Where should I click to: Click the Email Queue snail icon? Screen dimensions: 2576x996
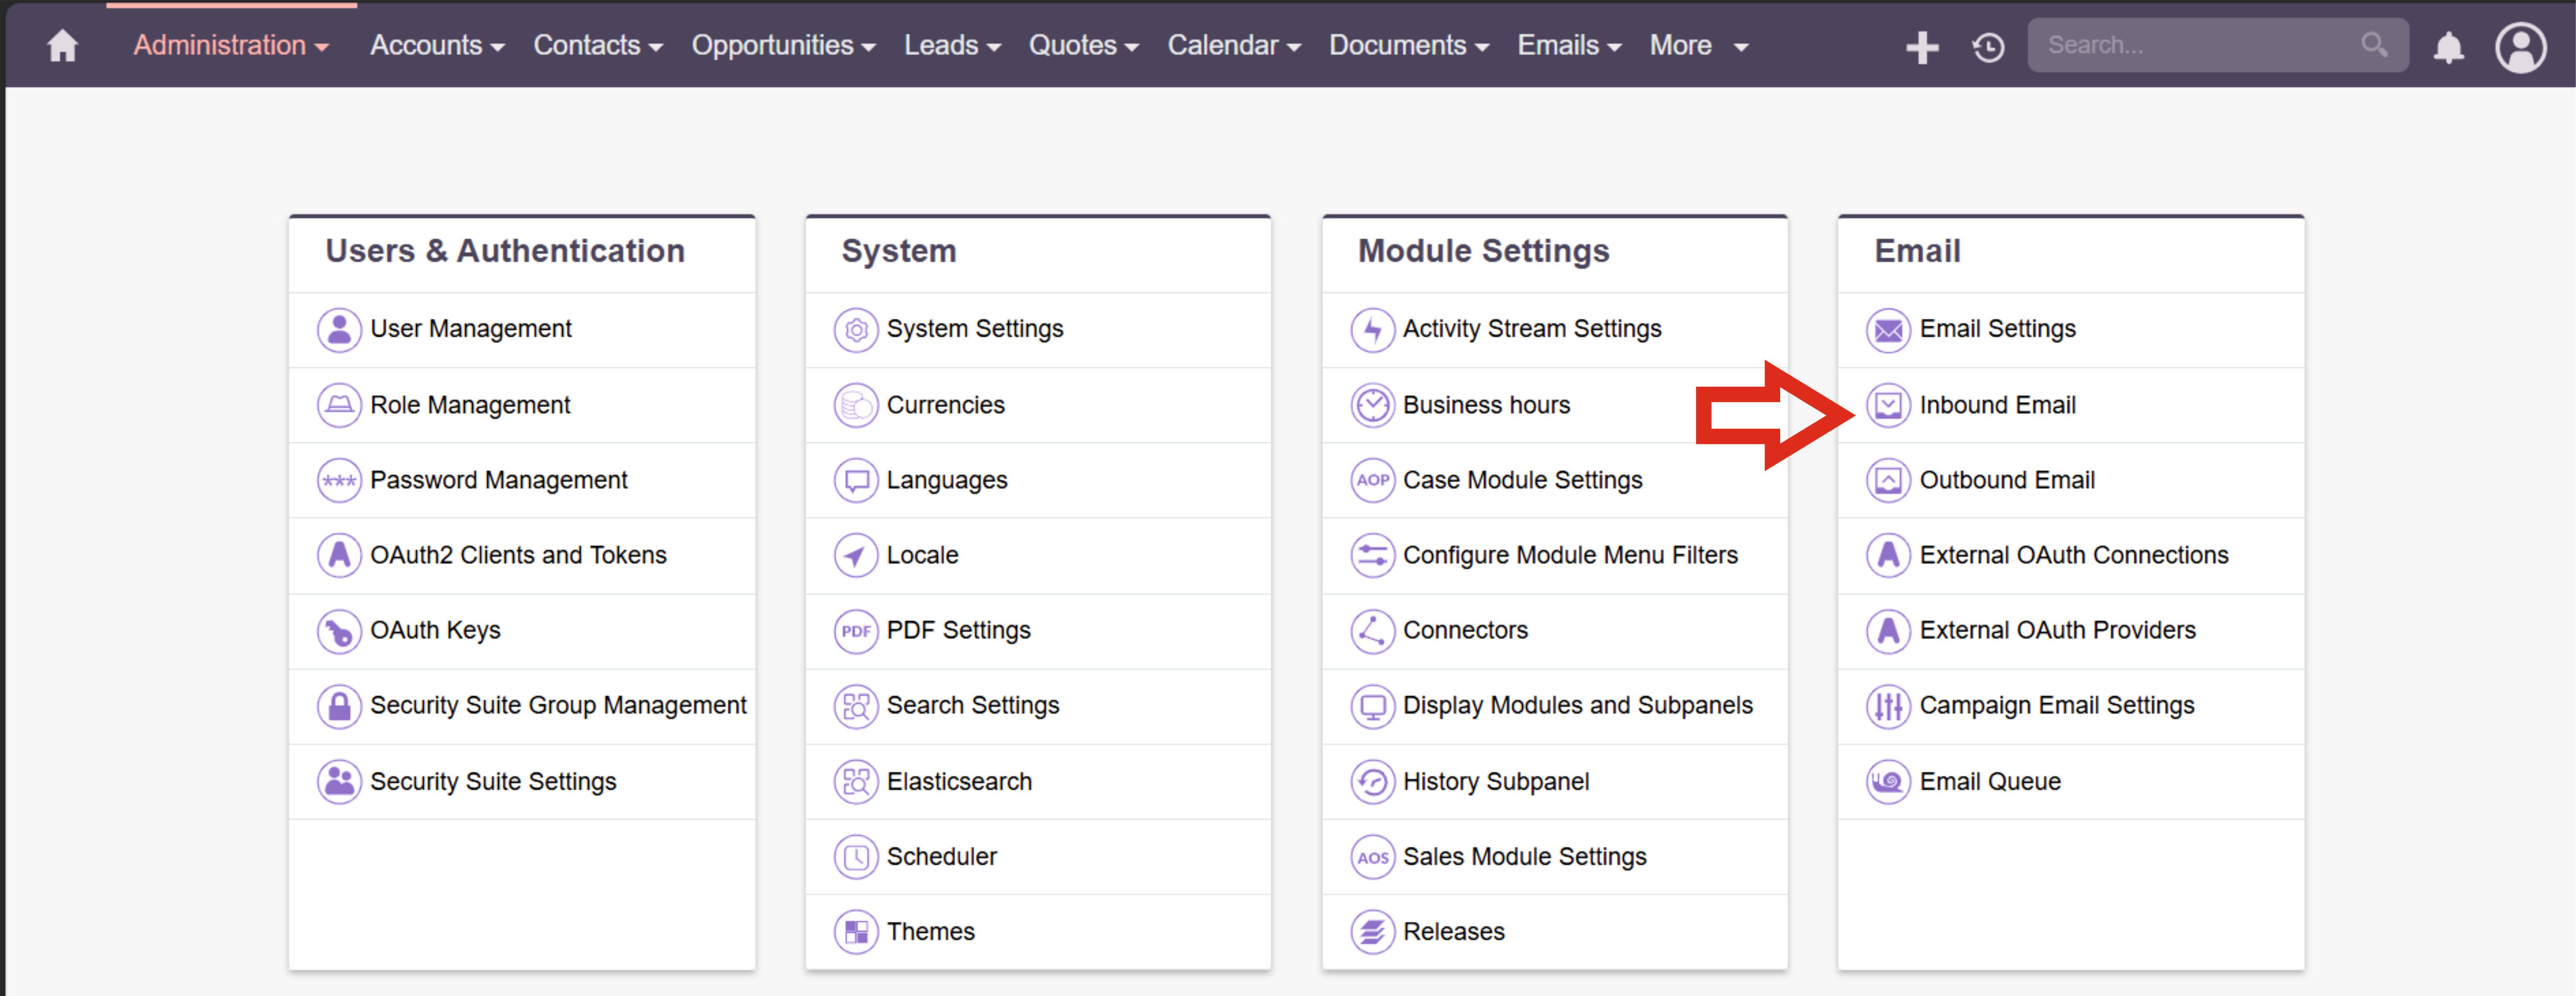pos(1888,782)
